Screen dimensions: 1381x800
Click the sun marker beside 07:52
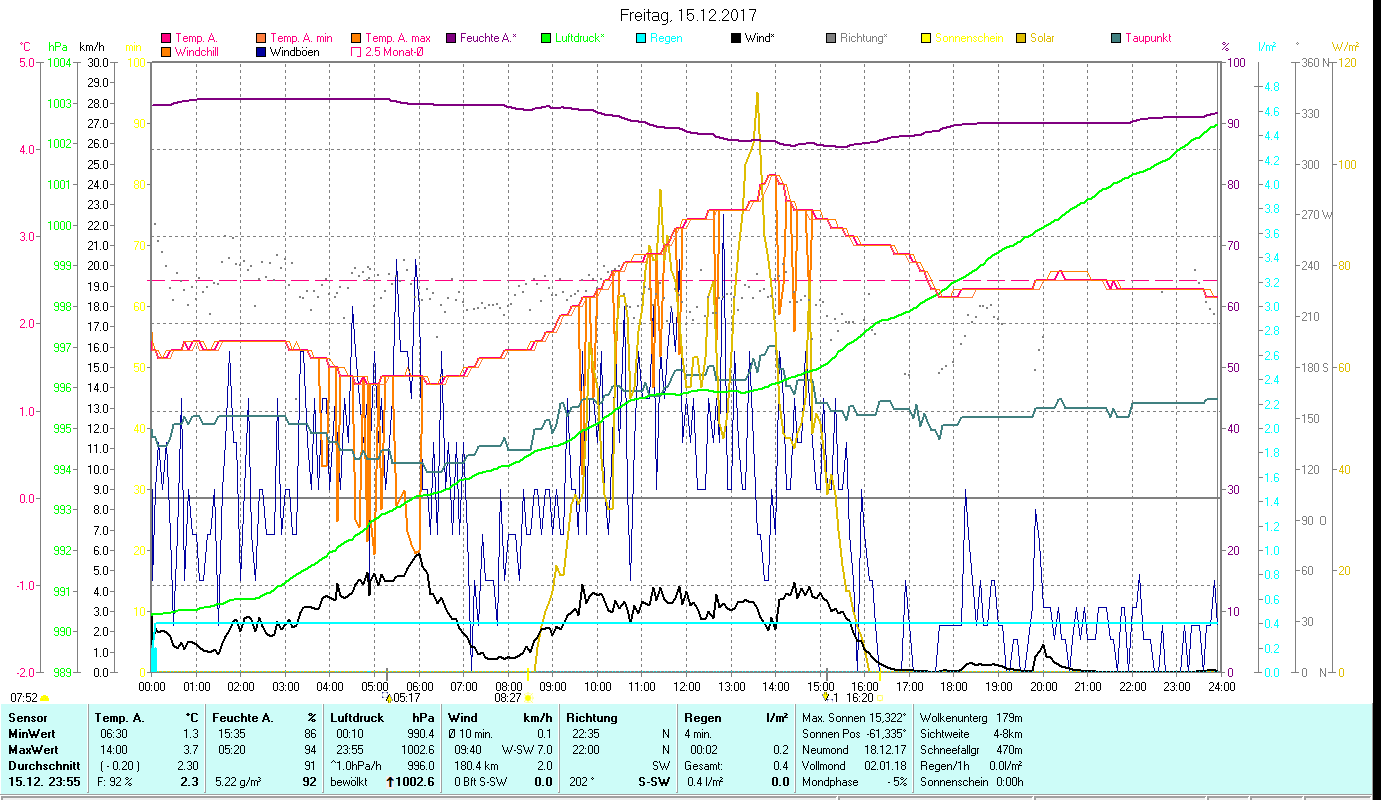coord(45,698)
